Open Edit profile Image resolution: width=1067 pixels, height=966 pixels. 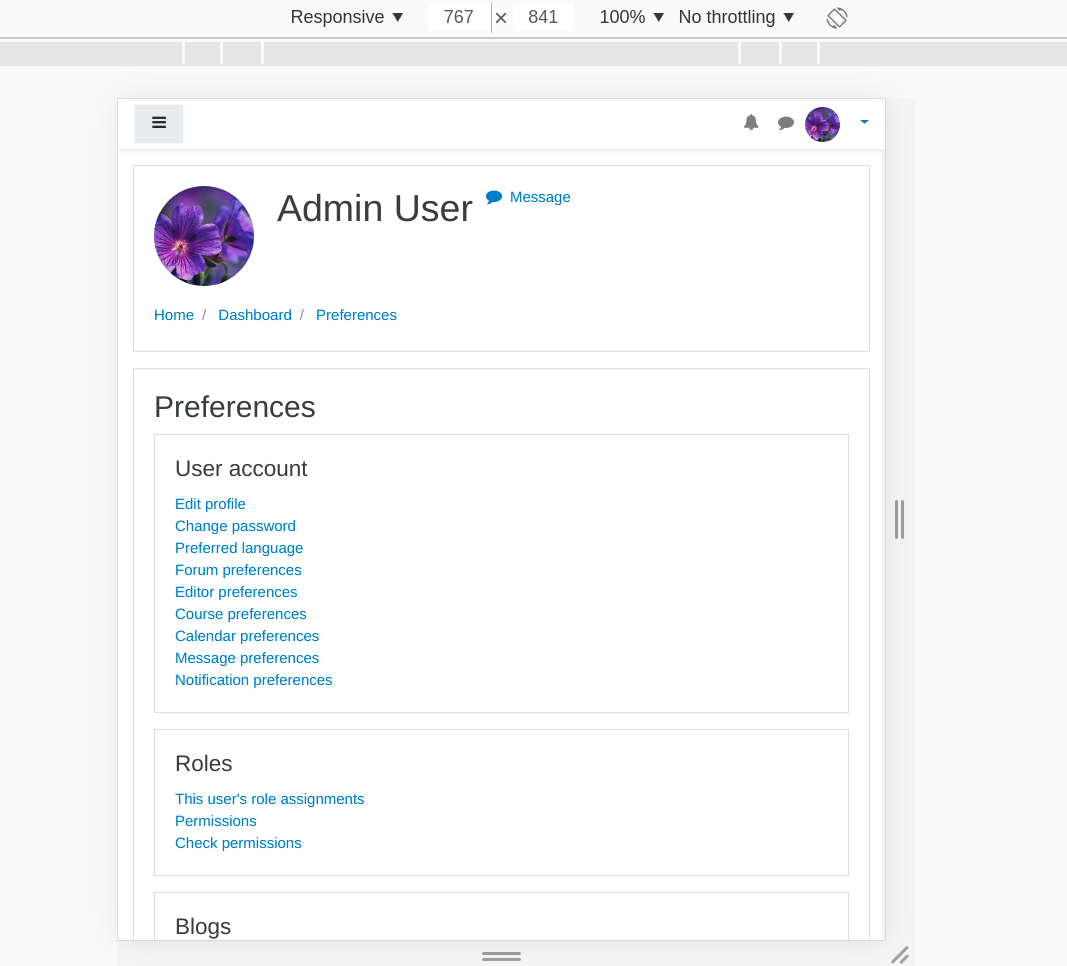click(210, 504)
